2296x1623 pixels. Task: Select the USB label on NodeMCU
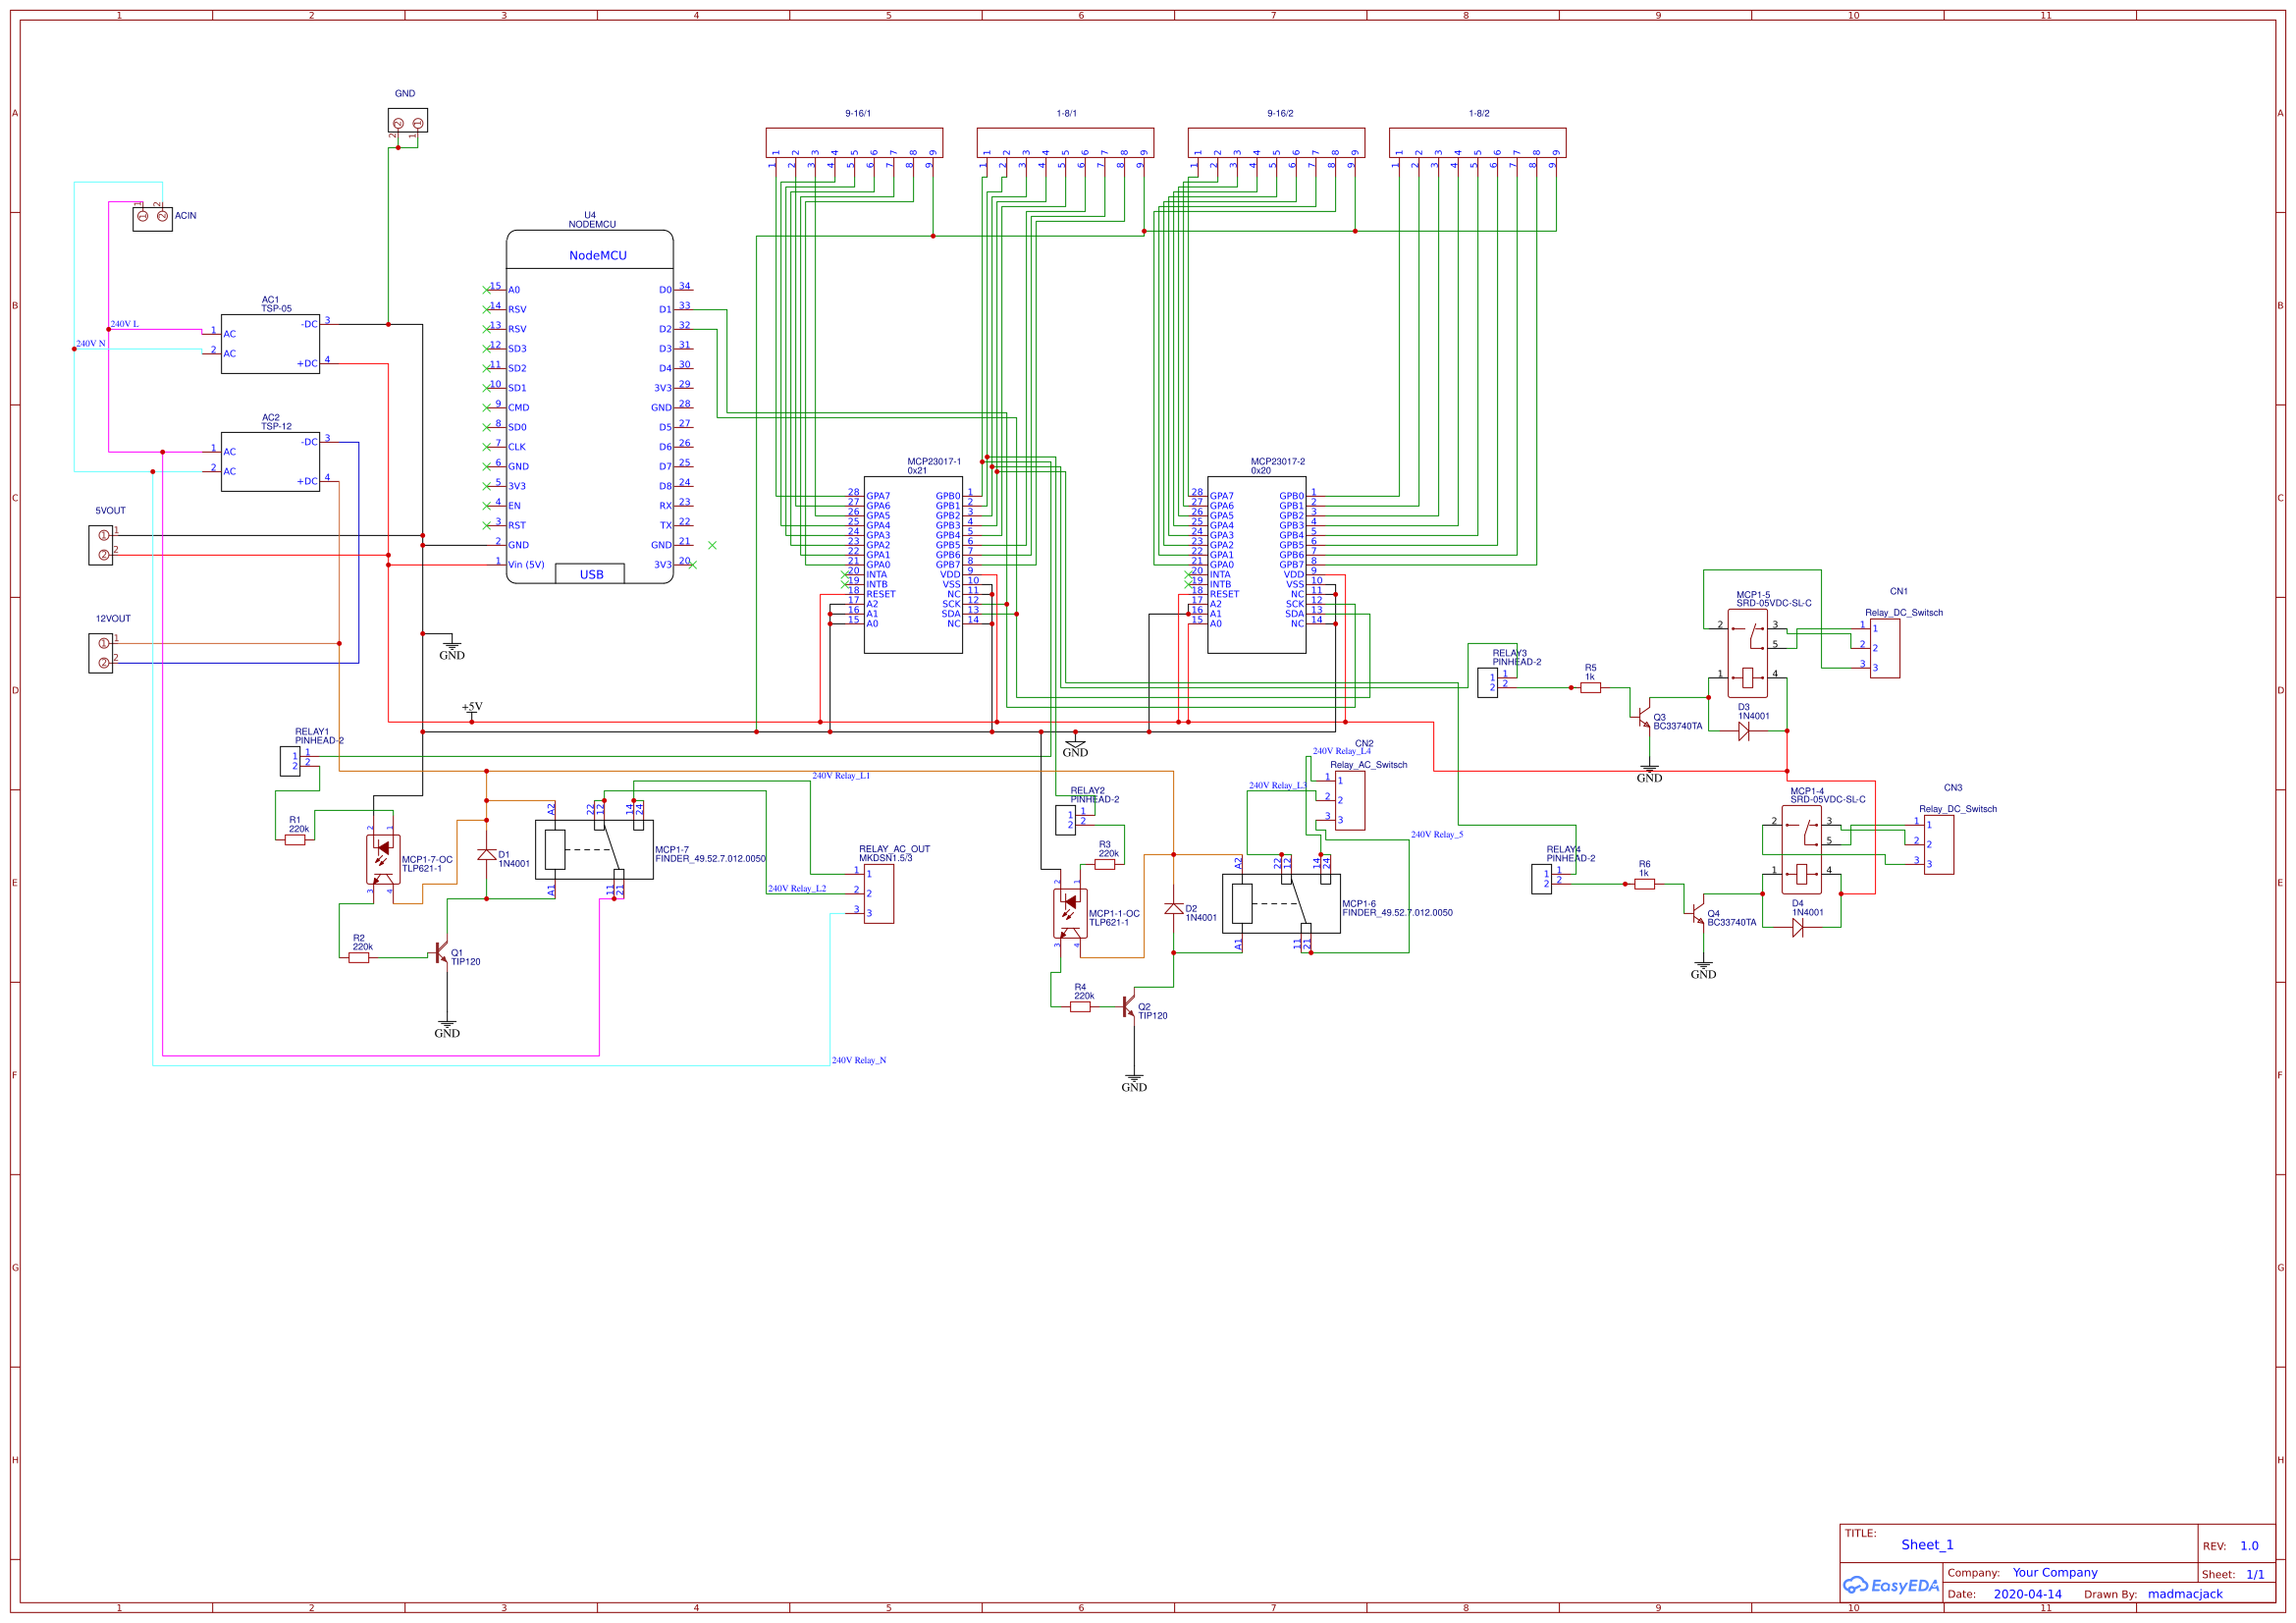pos(592,574)
